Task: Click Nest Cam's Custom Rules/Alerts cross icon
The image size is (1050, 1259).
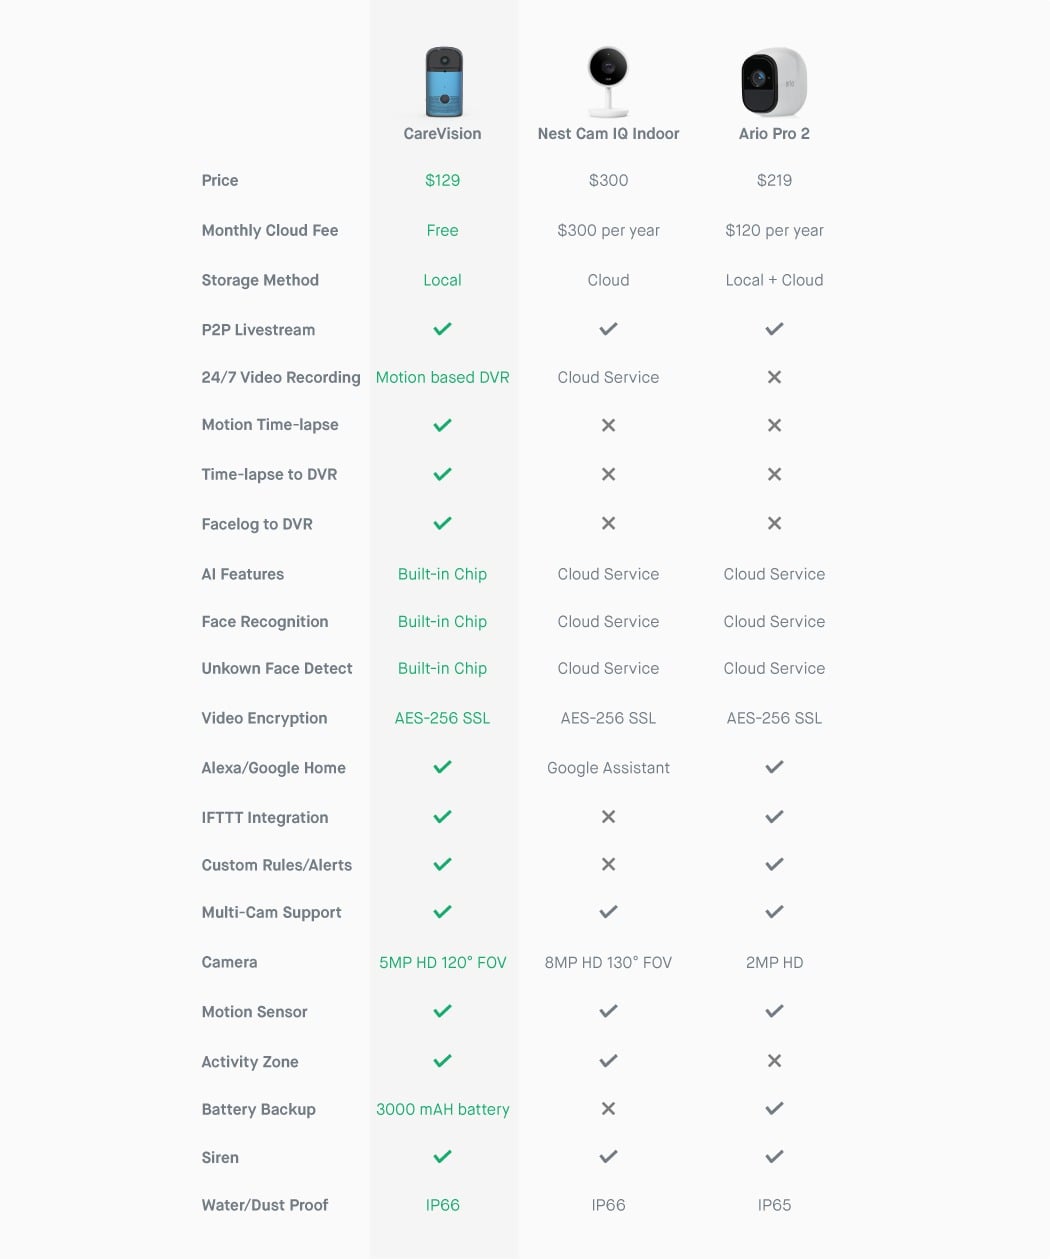Action: pos(608,864)
